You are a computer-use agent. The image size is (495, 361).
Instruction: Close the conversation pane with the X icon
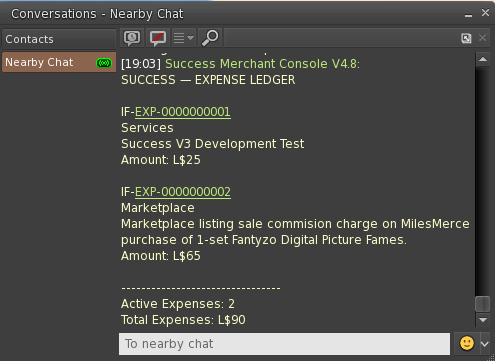pos(482,38)
